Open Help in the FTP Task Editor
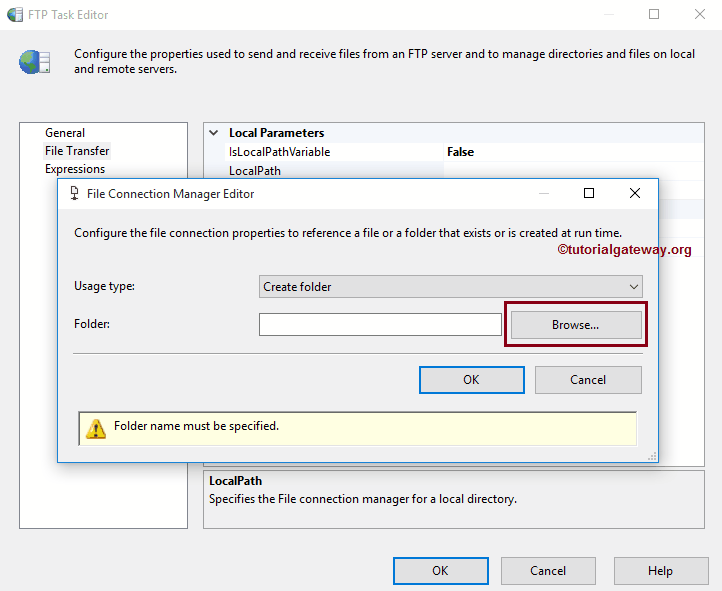722x591 pixels. pyautogui.click(x=660, y=571)
